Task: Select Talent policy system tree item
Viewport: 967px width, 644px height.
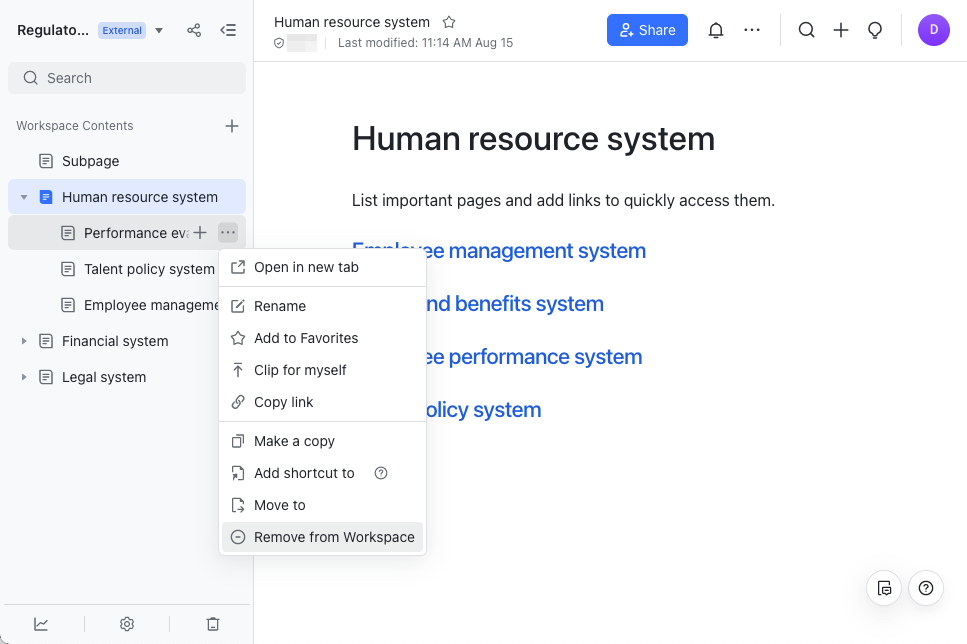Action: 113,269
